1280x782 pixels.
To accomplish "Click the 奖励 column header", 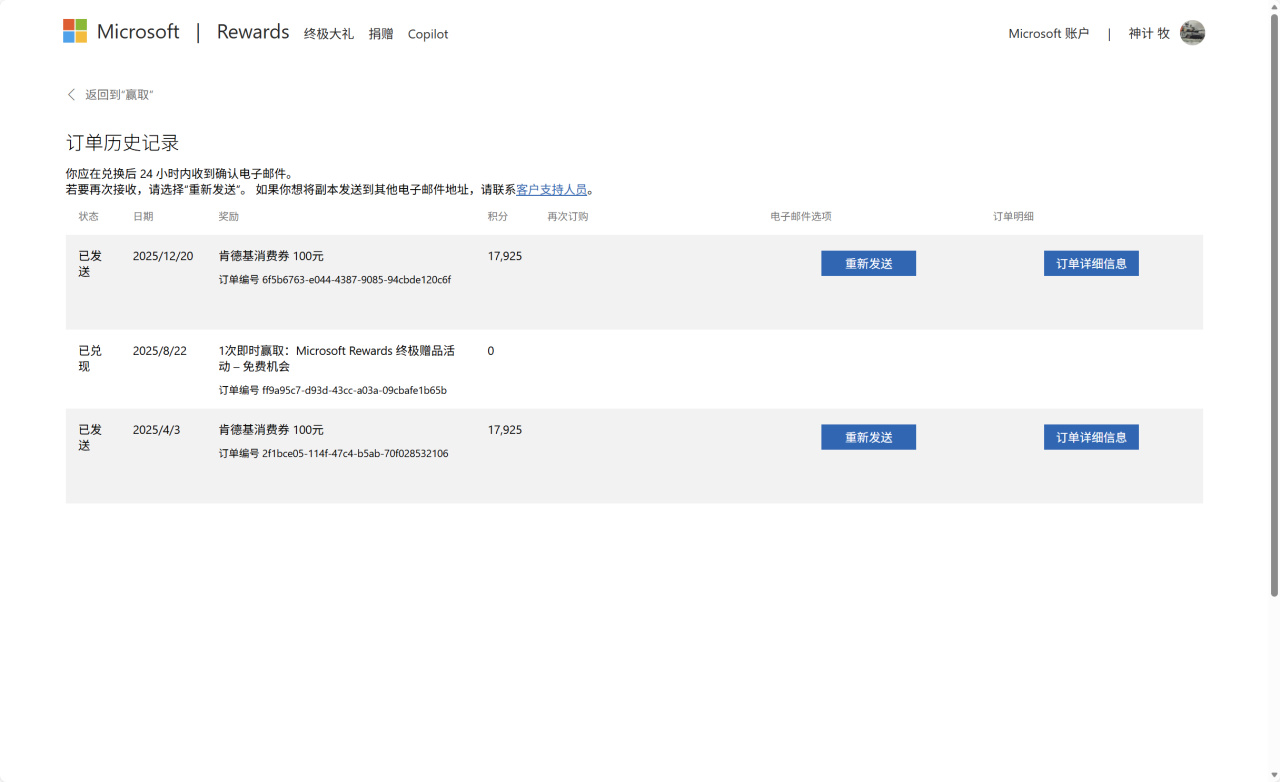I will (x=229, y=216).
